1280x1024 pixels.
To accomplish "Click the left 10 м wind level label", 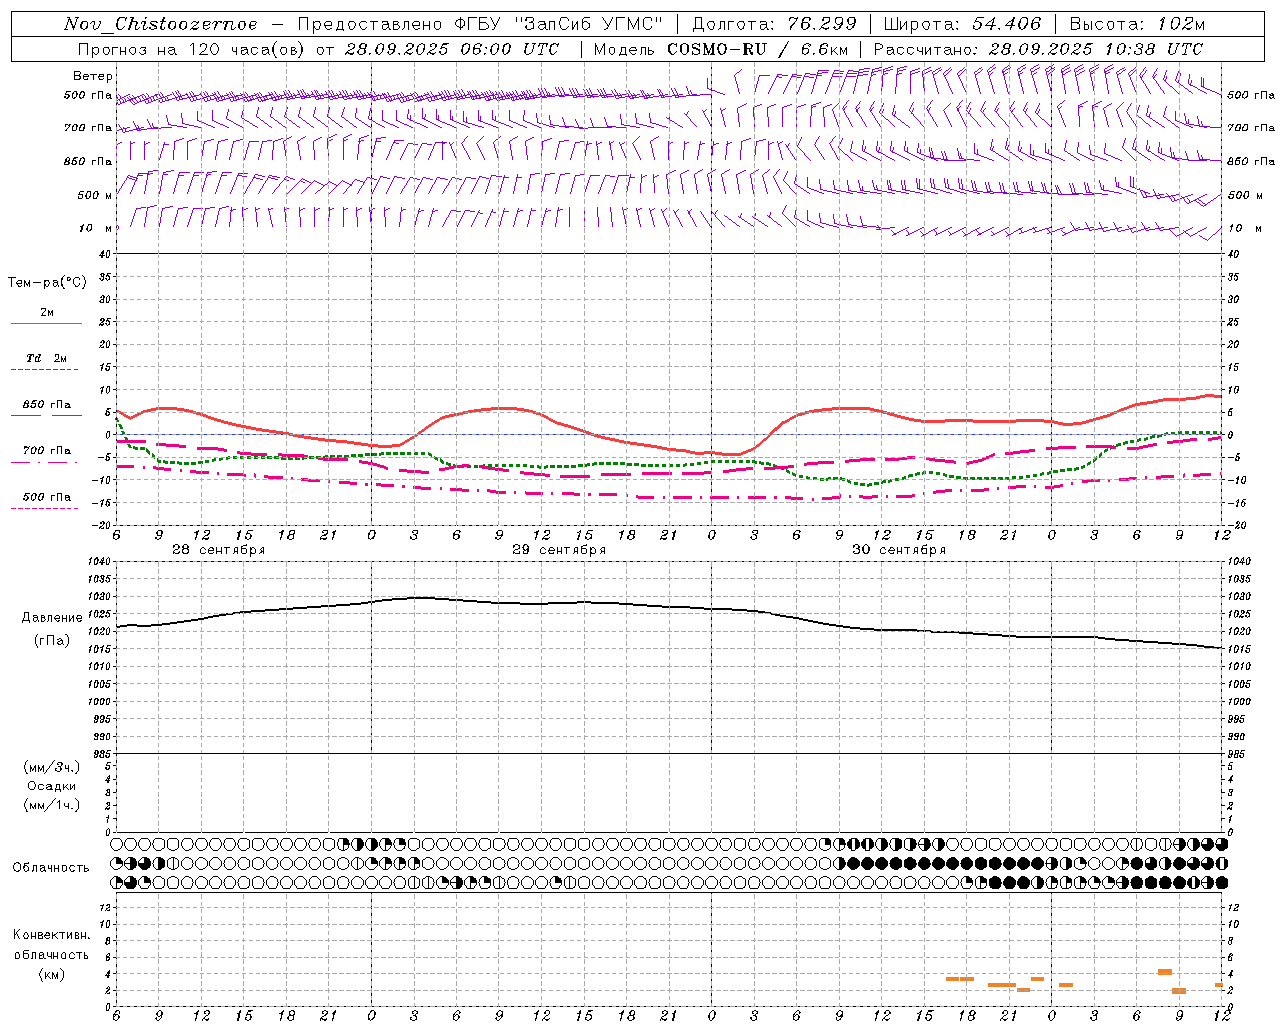I will 96,229.
